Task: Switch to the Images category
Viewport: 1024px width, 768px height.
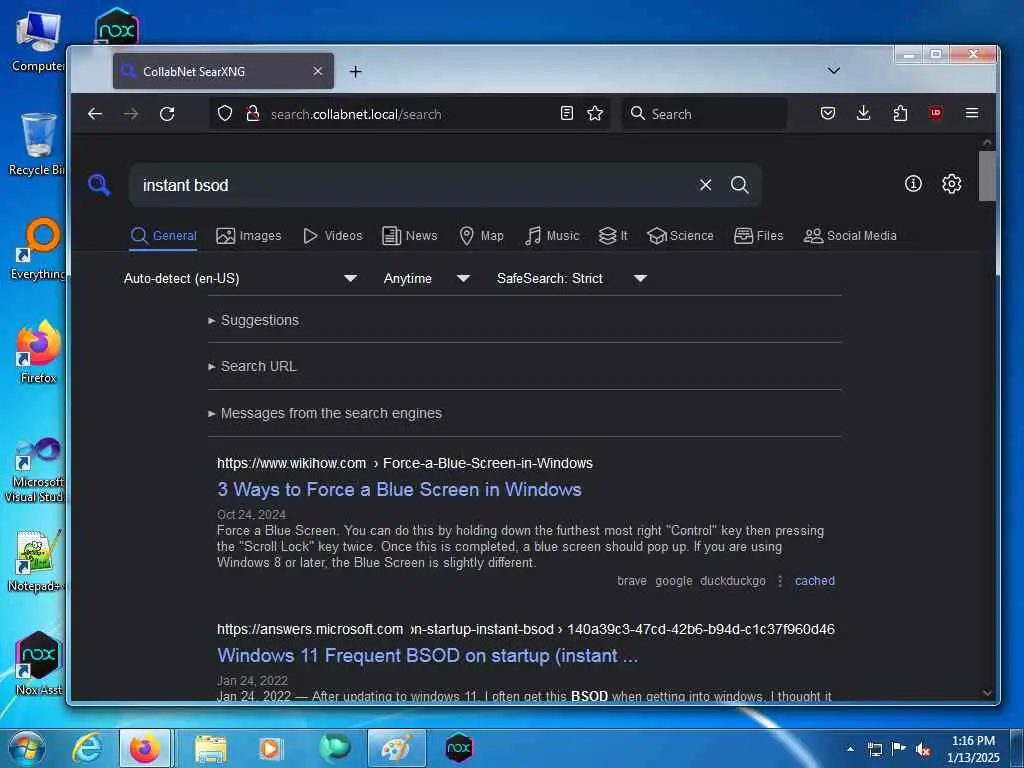Action: point(249,236)
